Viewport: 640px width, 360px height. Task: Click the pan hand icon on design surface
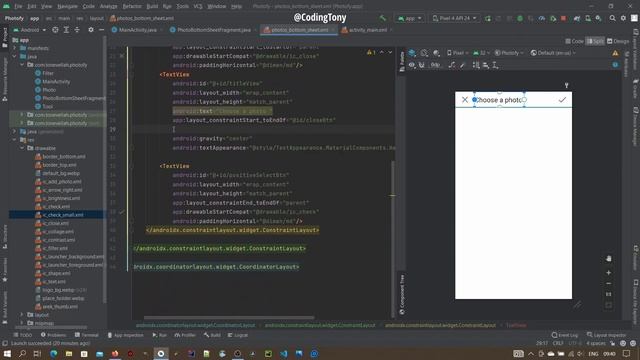tap(609, 259)
